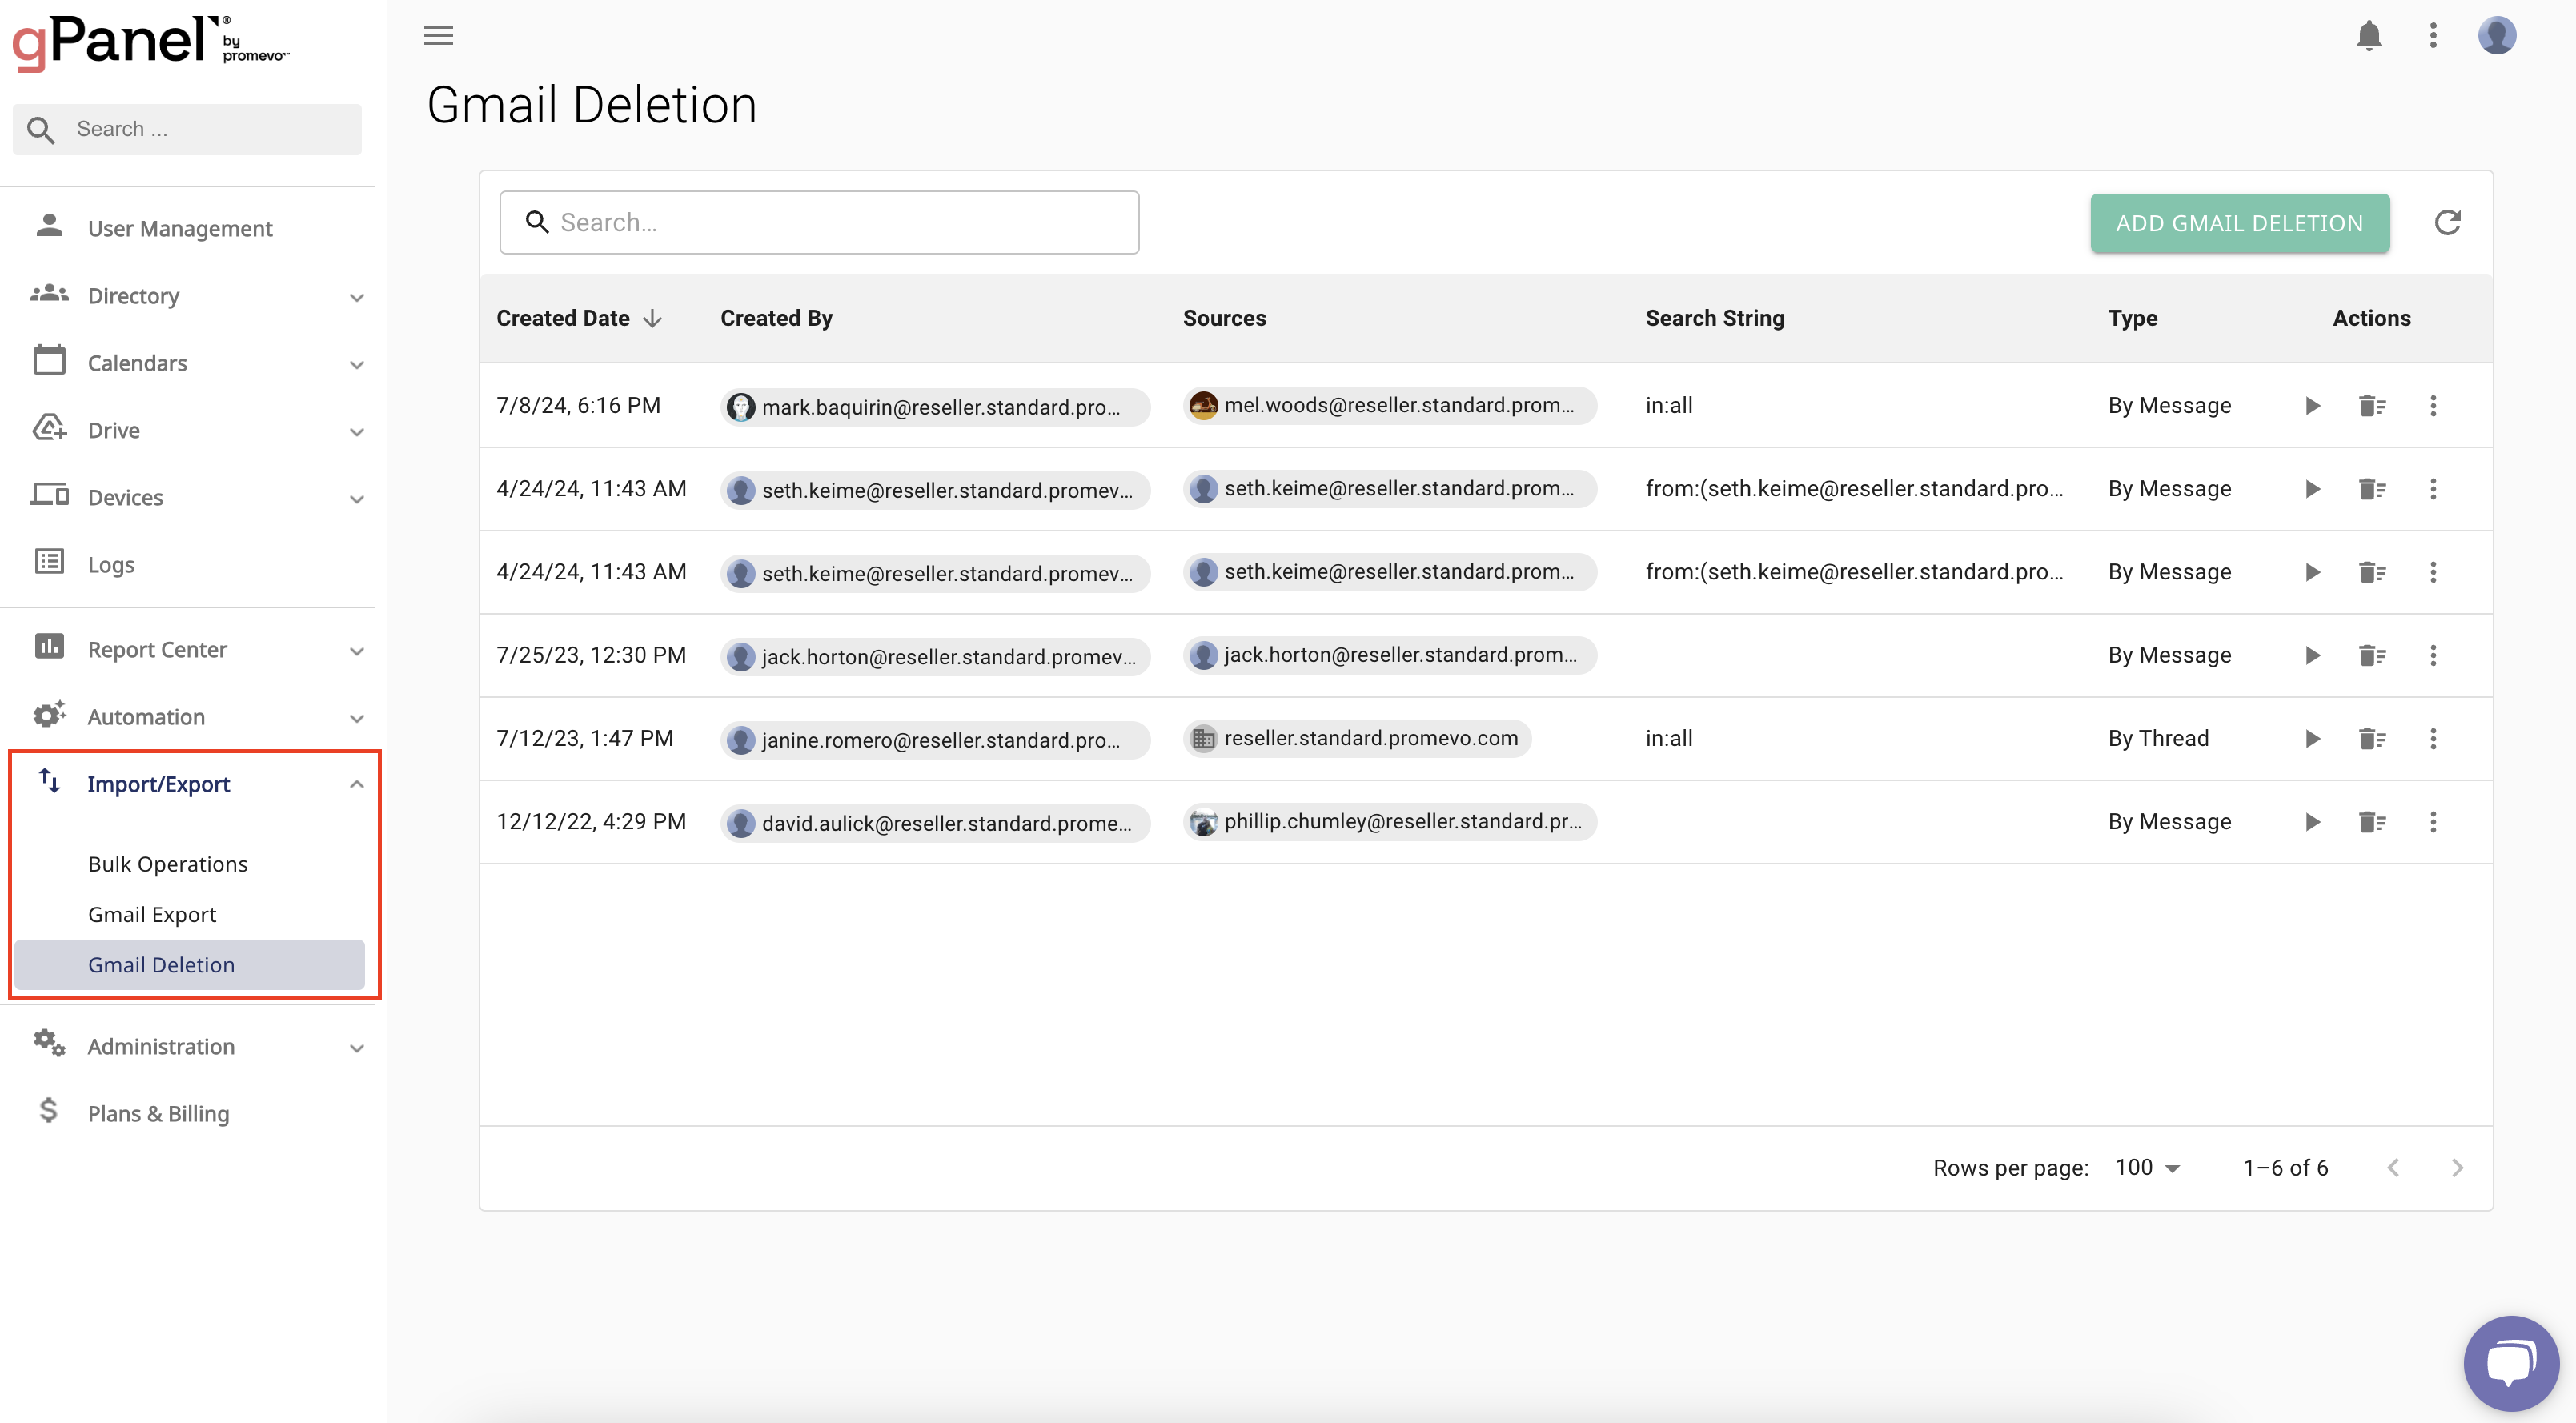Click the Search String column header
Image resolution: width=2576 pixels, height=1423 pixels.
[x=1714, y=318]
